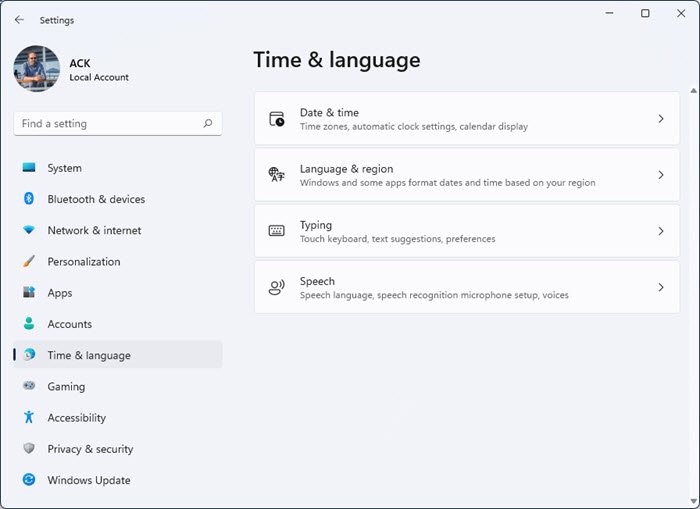Click the search magnifier icon
This screenshot has width=700, height=509.
[x=208, y=124]
